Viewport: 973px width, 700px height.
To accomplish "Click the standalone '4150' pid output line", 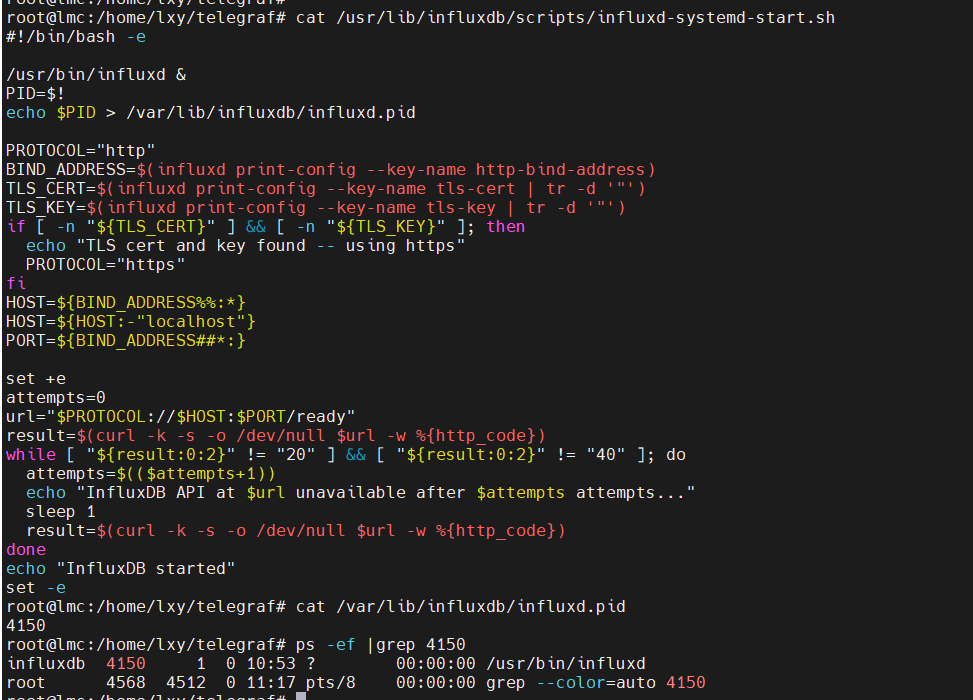I will (26, 626).
